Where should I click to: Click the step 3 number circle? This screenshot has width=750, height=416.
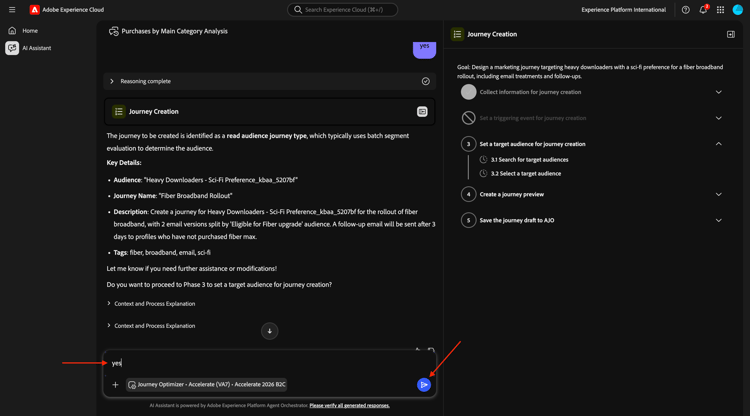tap(468, 144)
